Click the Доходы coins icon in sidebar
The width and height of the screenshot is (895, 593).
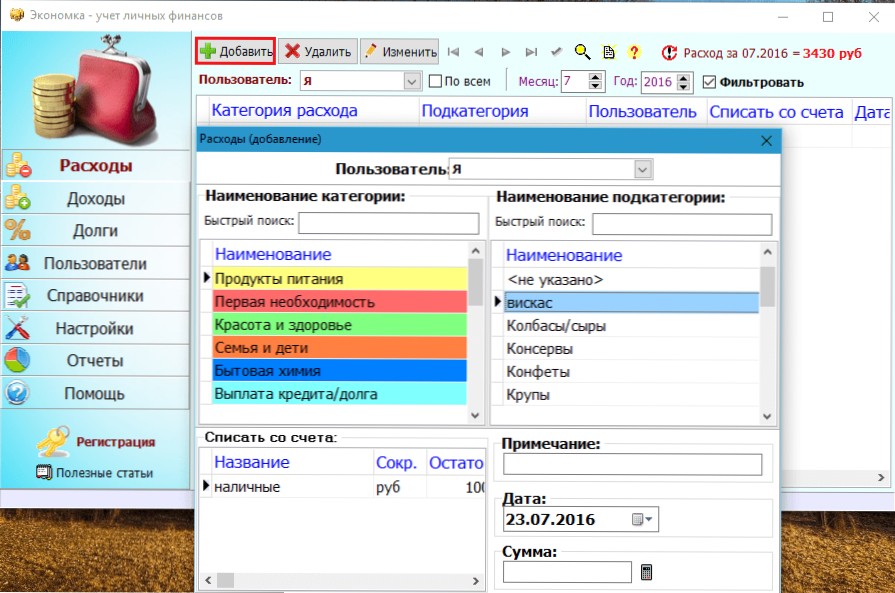click(19, 198)
